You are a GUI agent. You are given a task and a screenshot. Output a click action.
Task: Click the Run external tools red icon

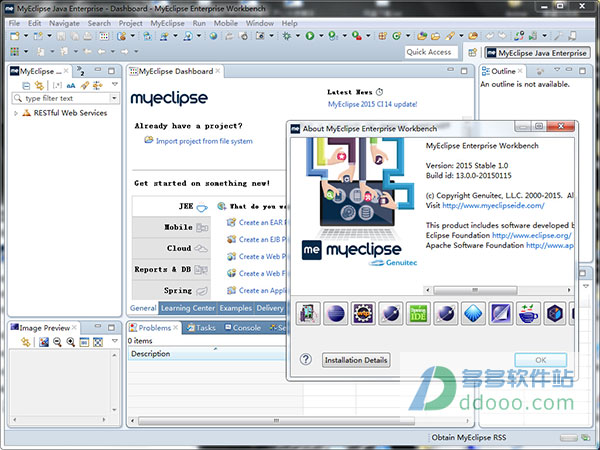pos(357,36)
